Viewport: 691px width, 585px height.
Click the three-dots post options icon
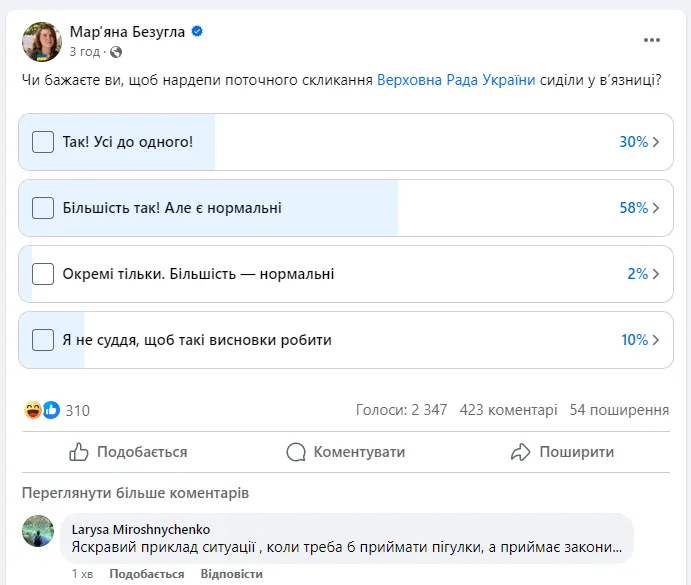[652, 40]
